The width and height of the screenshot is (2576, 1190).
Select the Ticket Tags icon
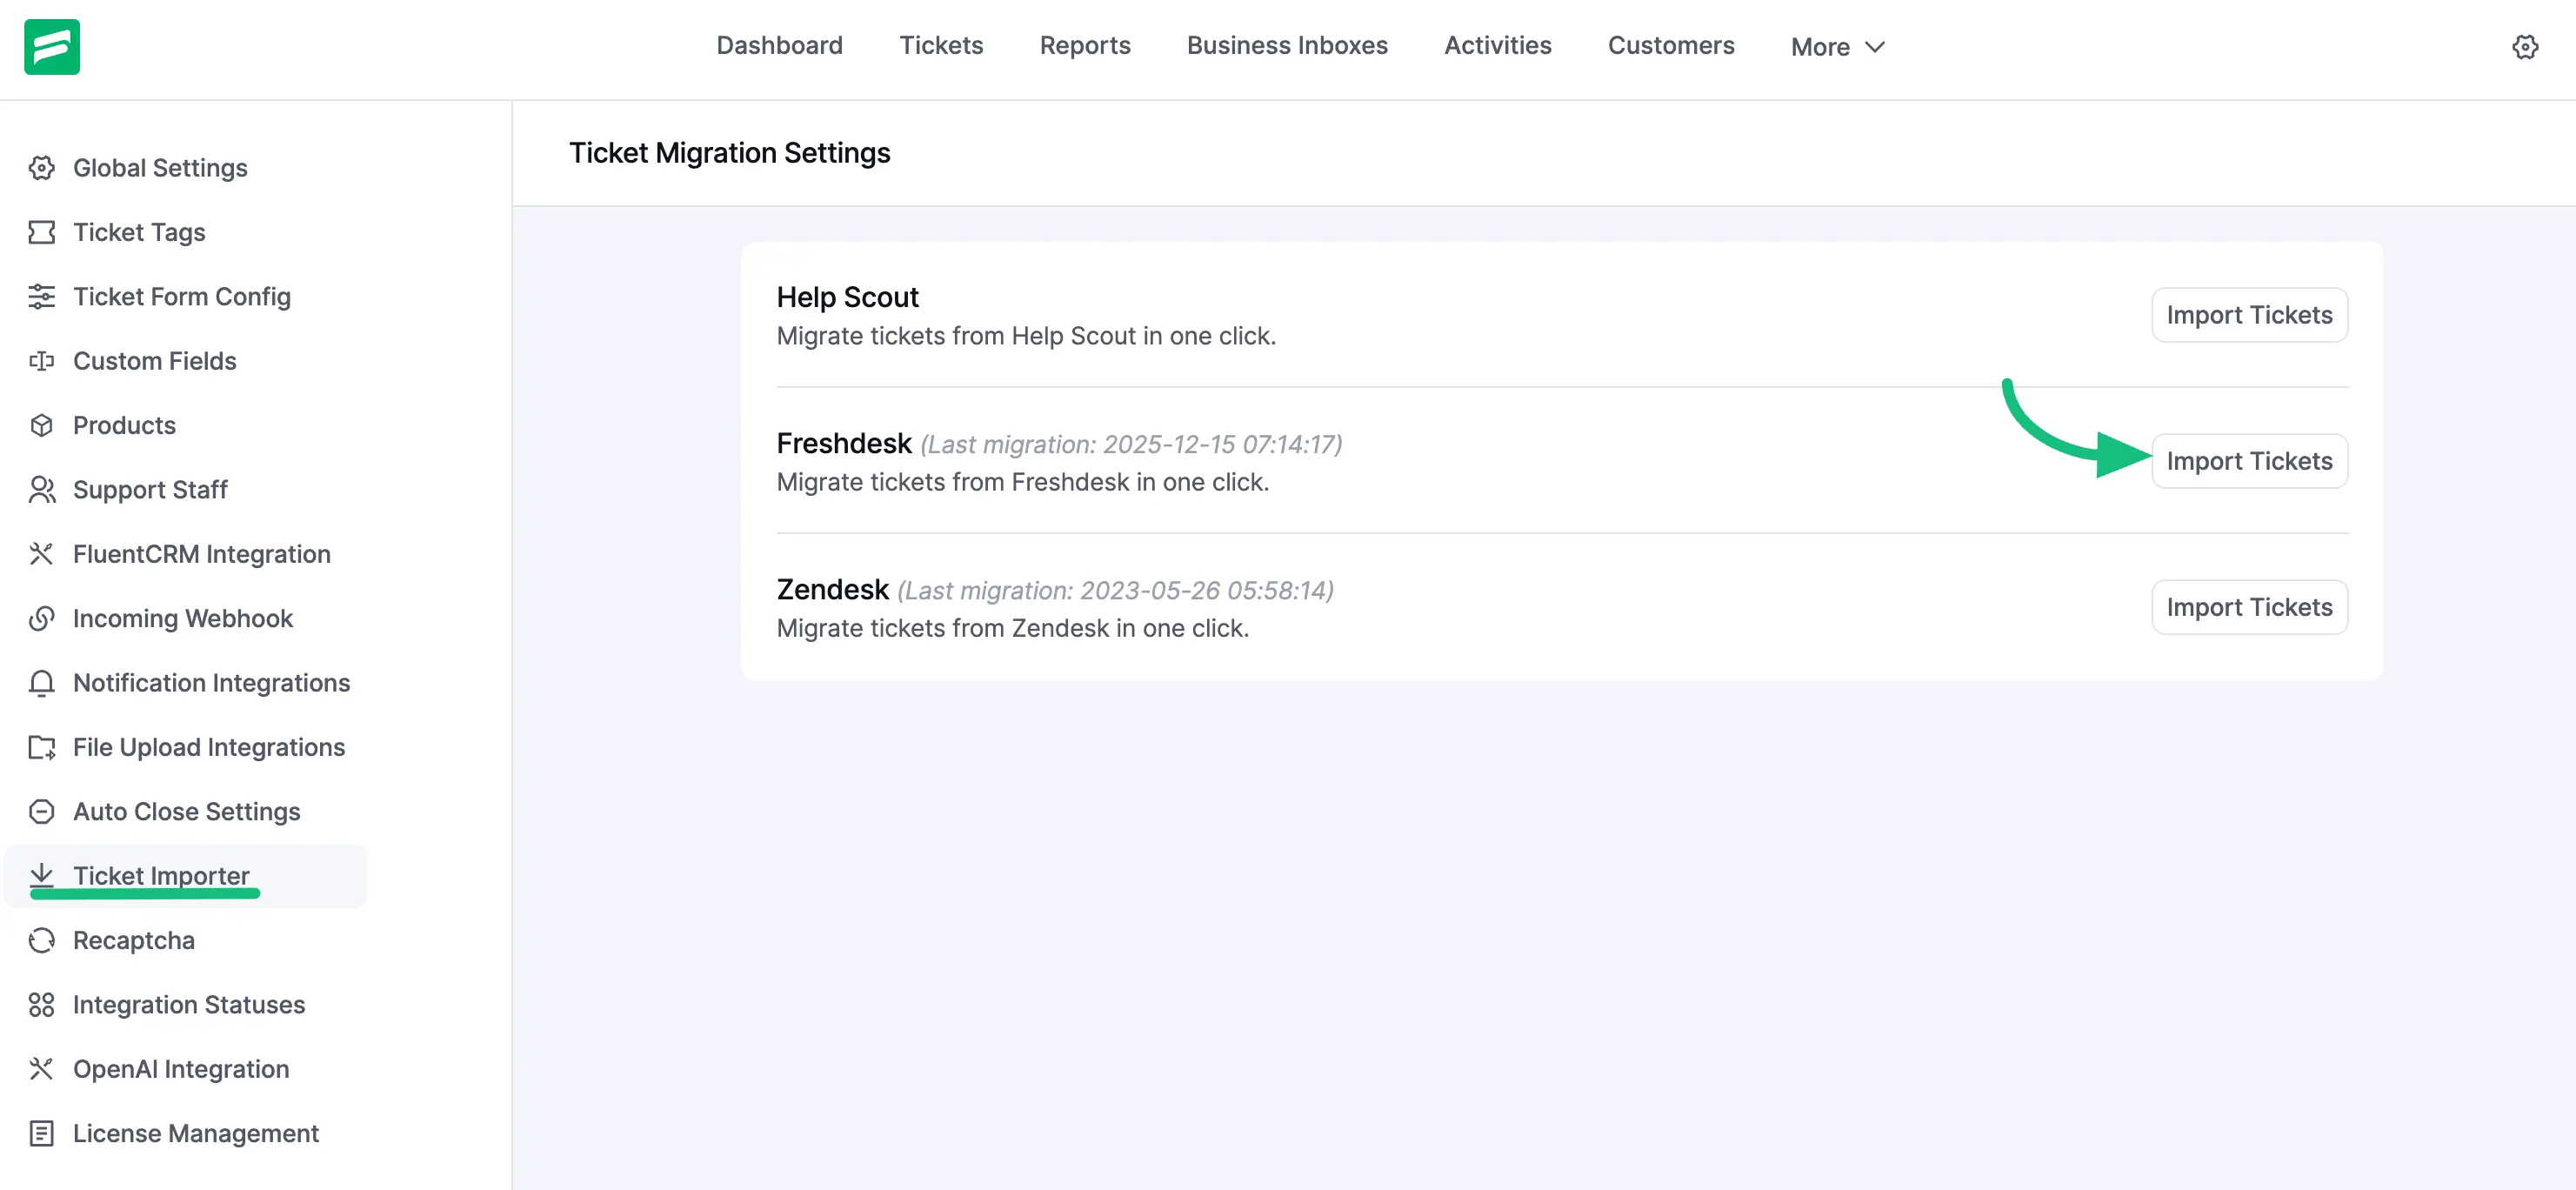[x=42, y=232]
